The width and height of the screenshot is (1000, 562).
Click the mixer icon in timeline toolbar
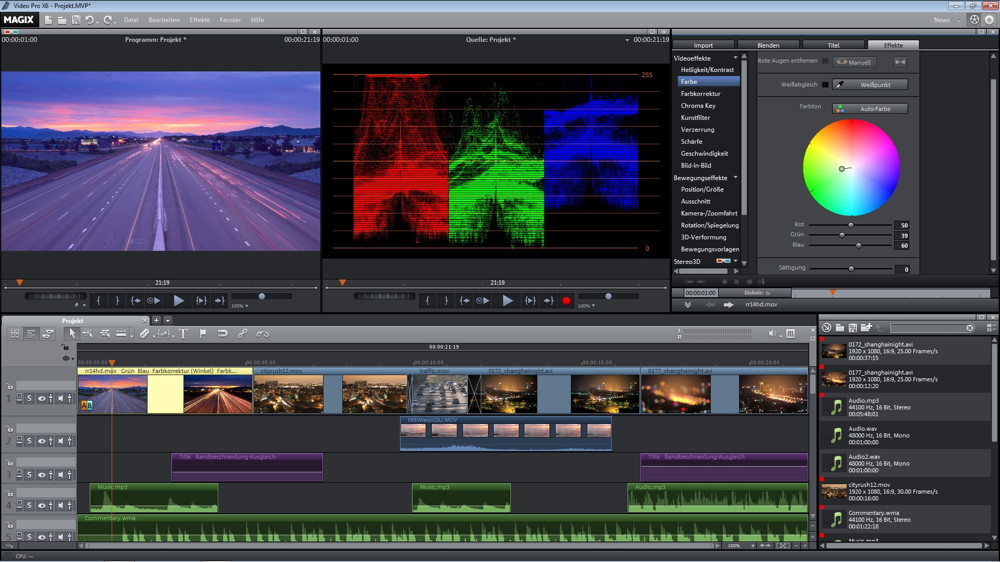[x=790, y=334]
